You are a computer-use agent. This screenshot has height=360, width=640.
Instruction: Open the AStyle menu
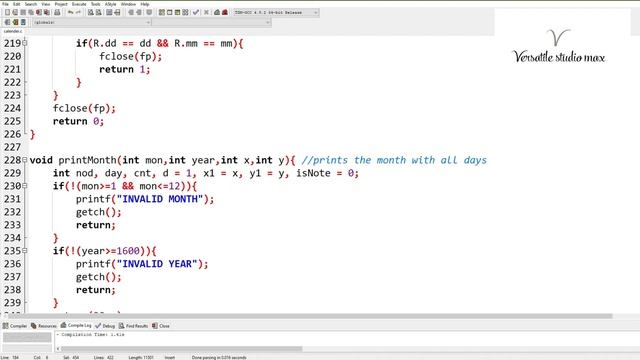111,4
